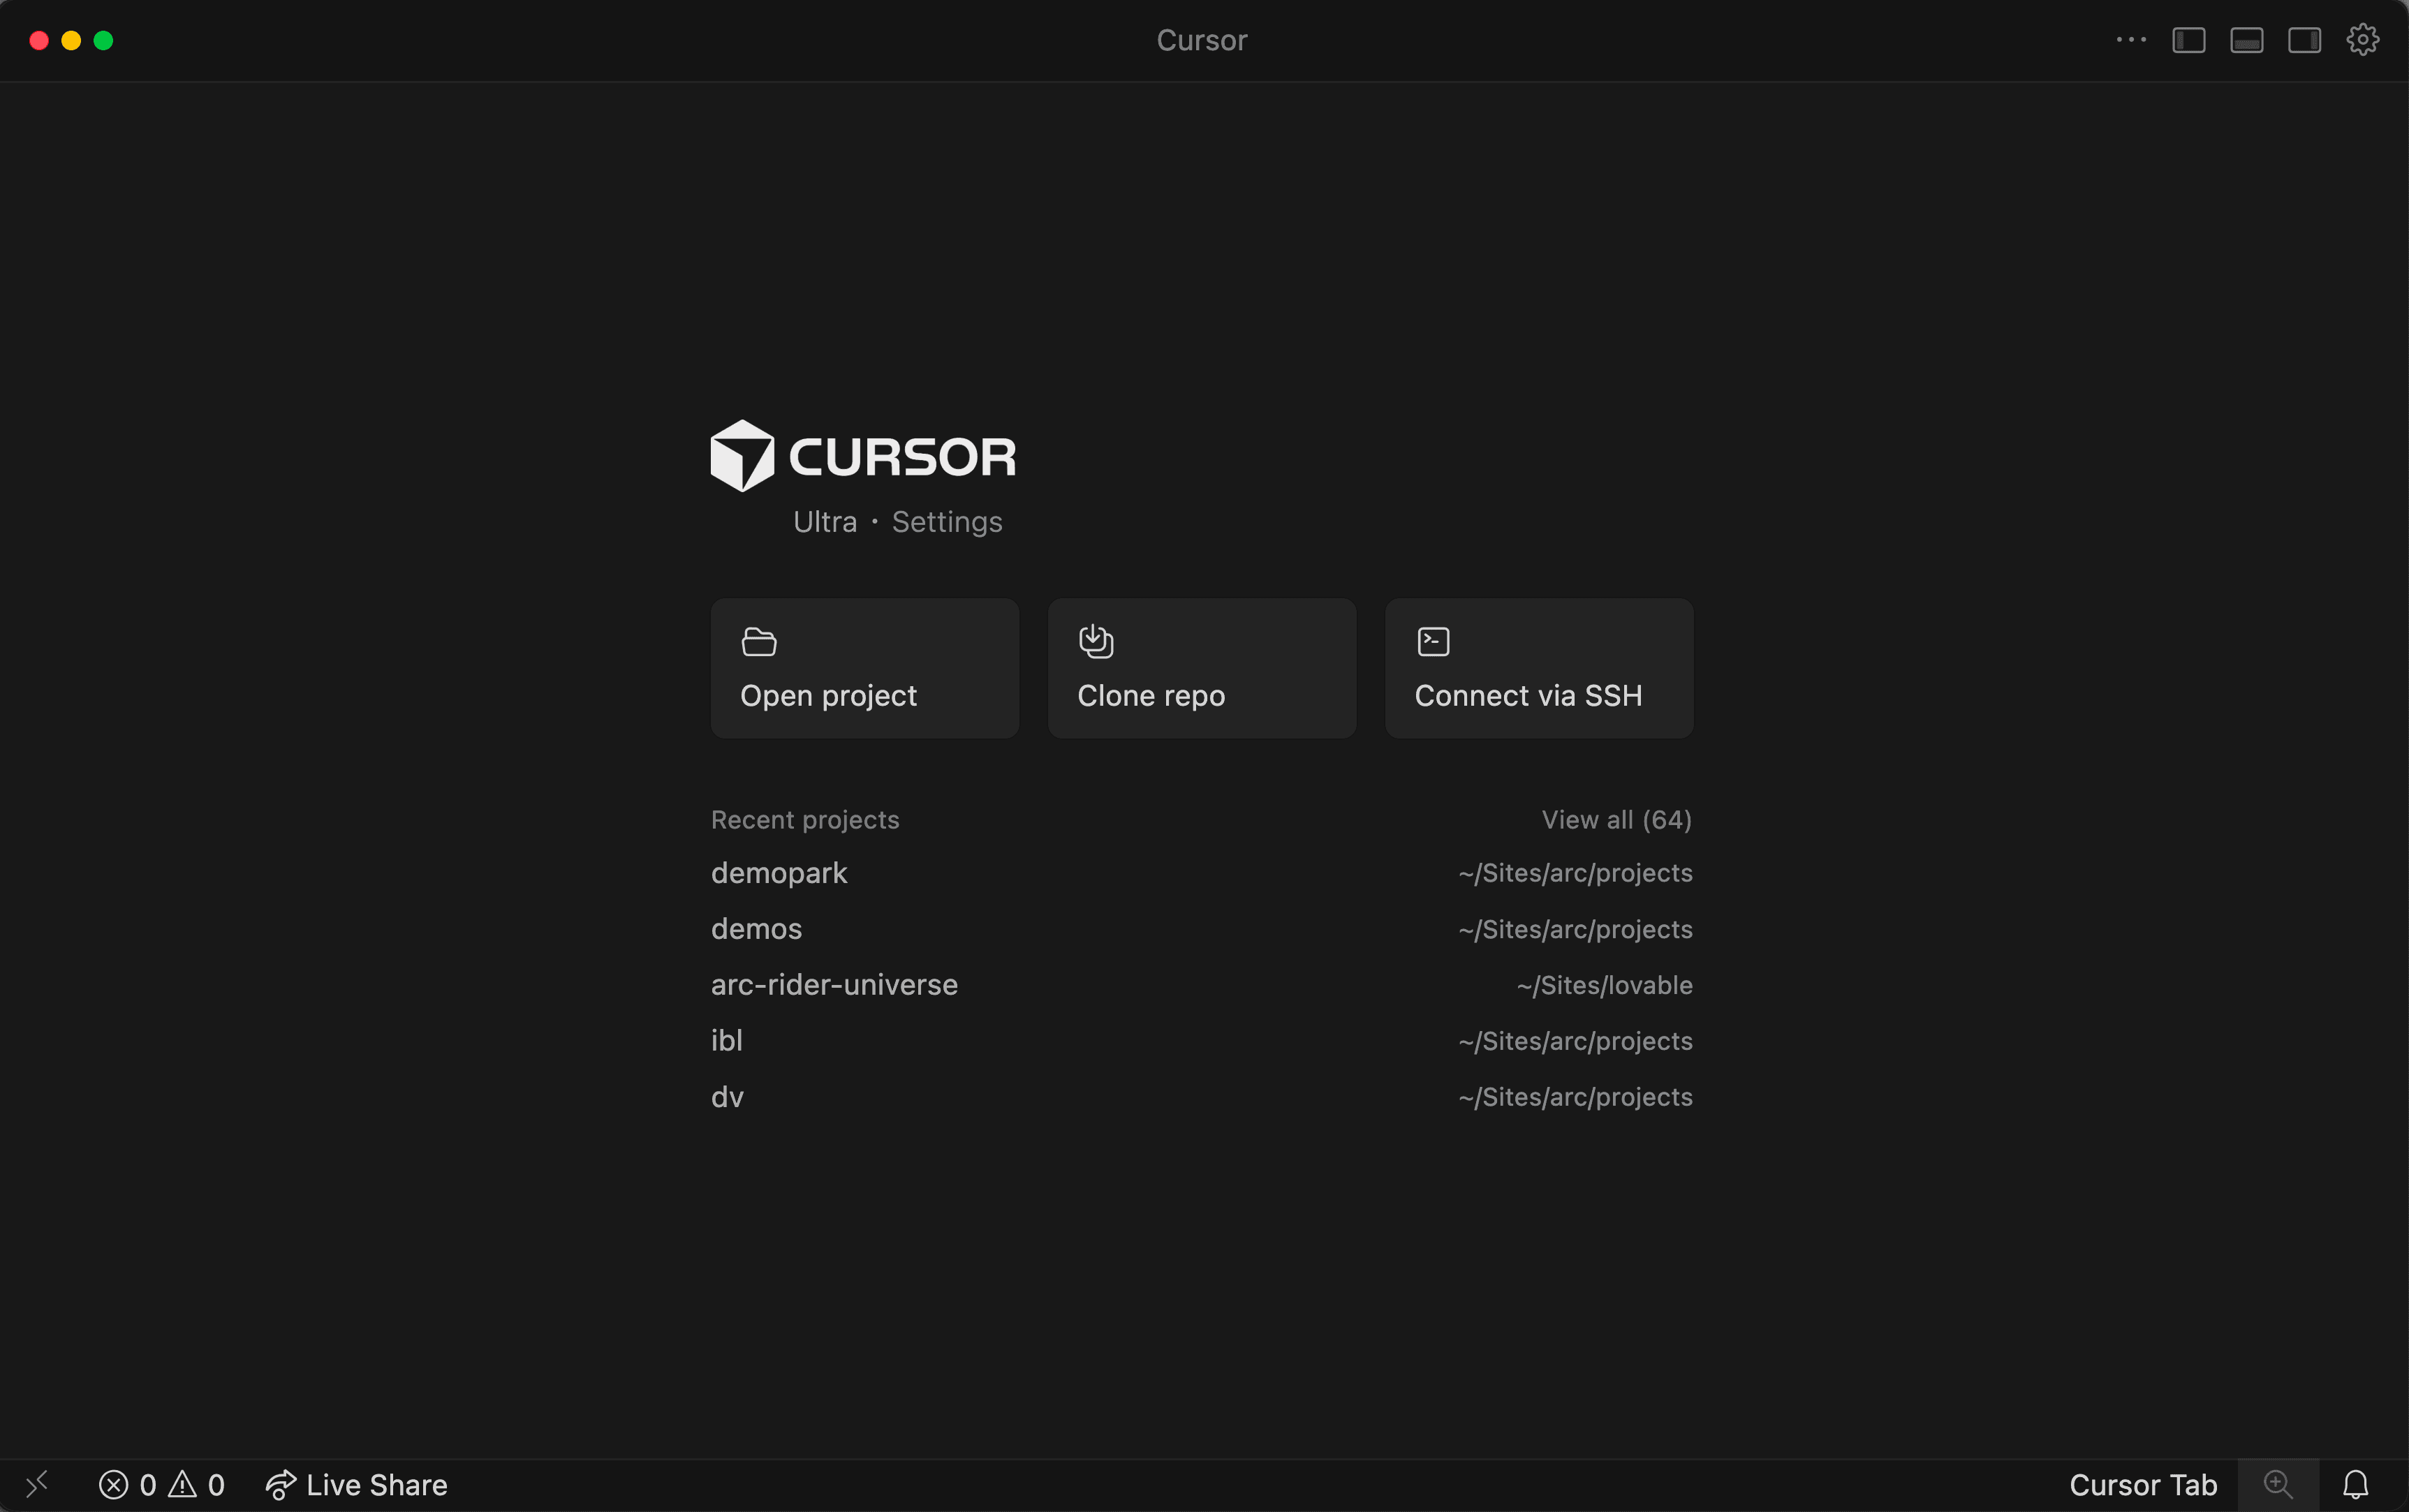Open the demopark recent project

tap(779, 873)
